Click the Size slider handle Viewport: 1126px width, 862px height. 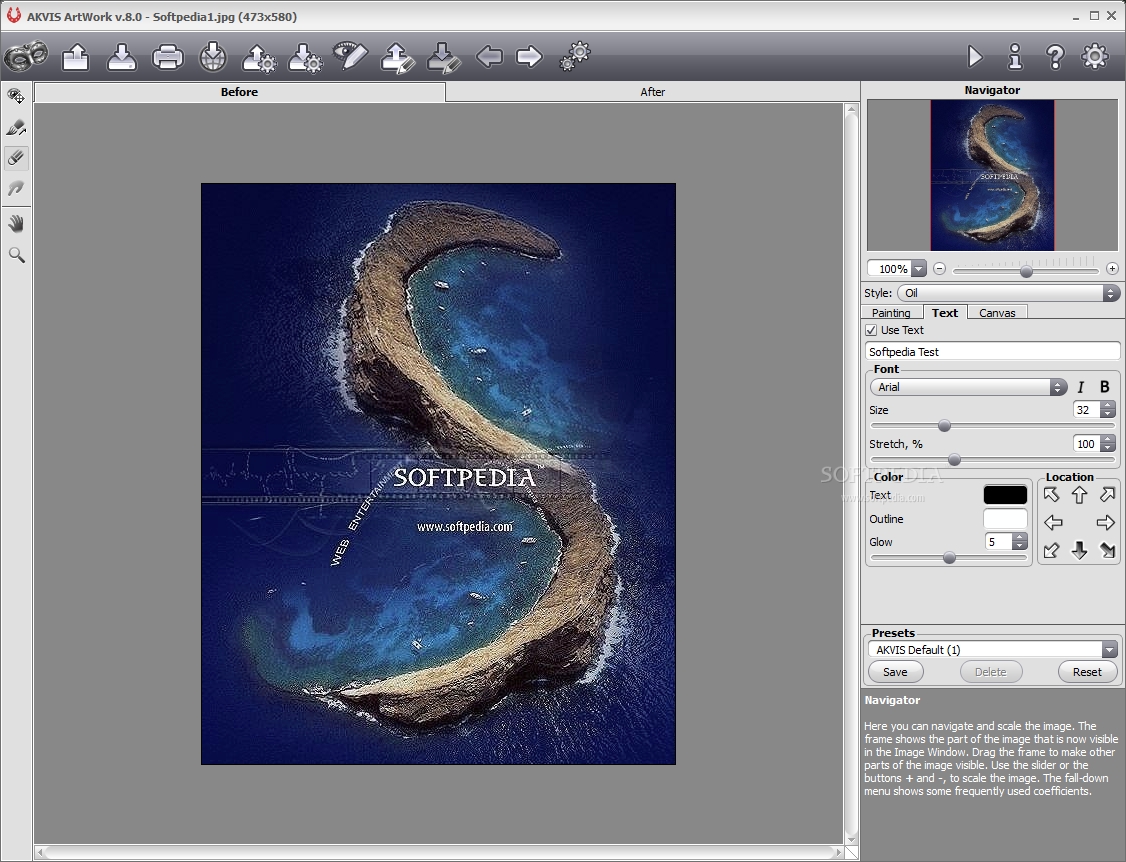(x=944, y=426)
